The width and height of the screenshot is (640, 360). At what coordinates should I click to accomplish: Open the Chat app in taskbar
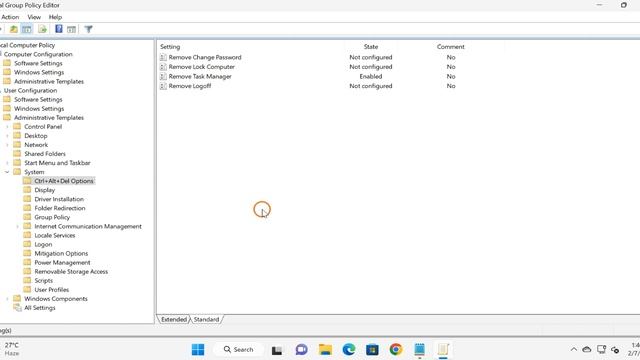coord(301,349)
